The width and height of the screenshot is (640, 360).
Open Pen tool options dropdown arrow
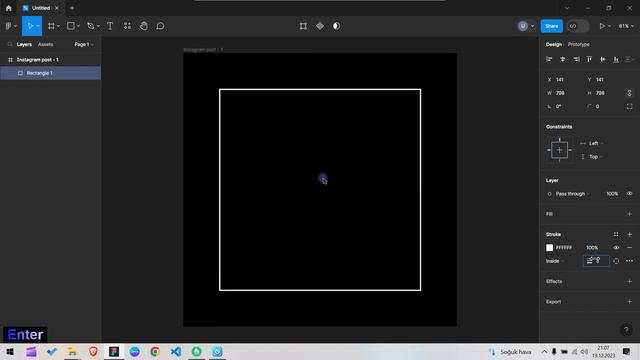tap(98, 26)
